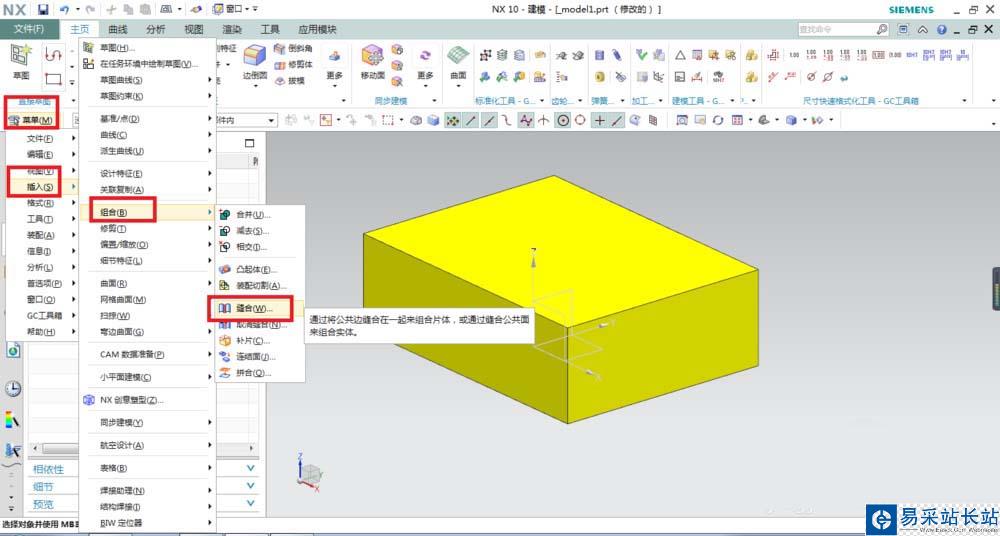Viewport: 1000px width, 536px height.
Task: Open the rendering style dropdown arrow
Action: tap(804, 120)
